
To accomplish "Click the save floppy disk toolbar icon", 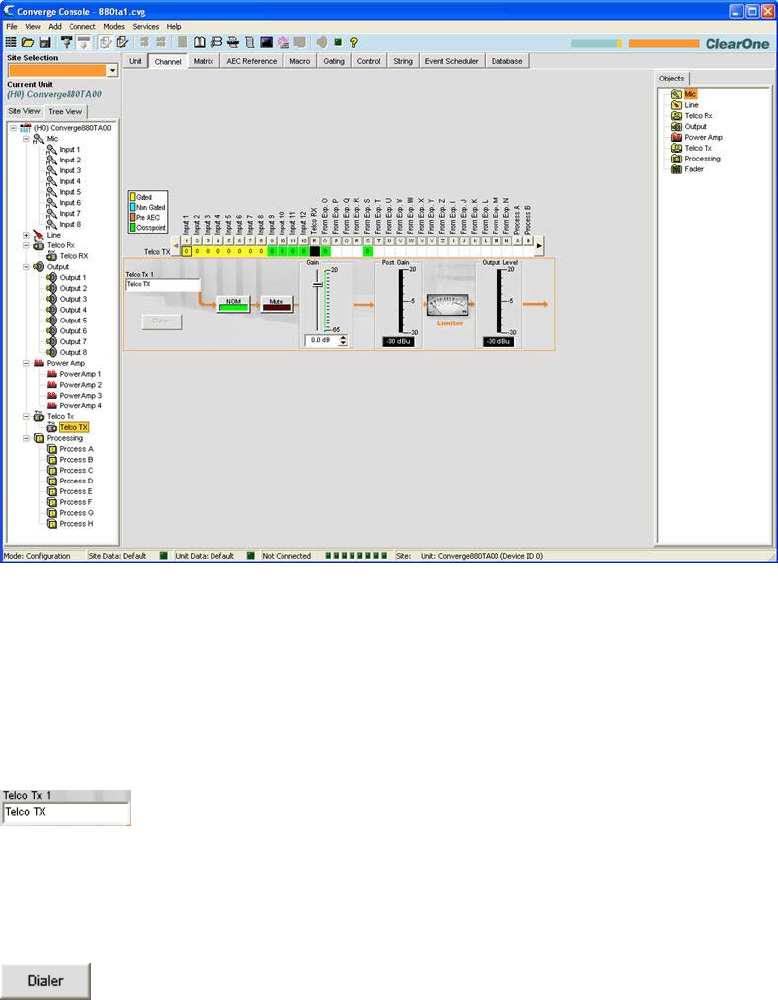I will [x=45, y=42].
